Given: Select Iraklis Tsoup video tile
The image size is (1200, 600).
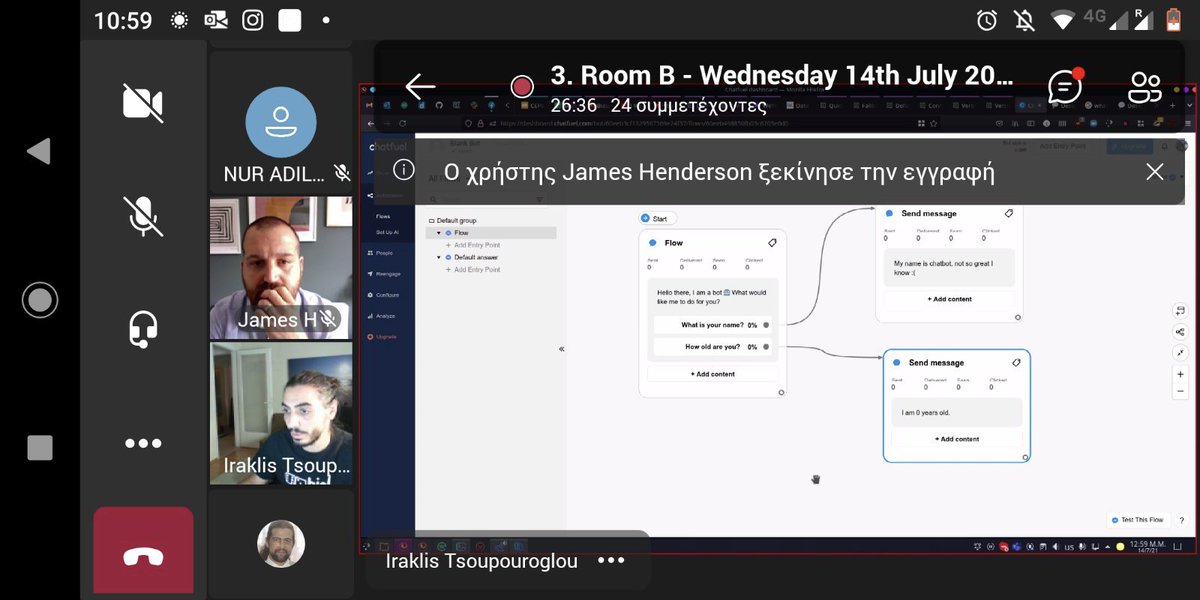Looking at the screenshot, I should (281, 413).
